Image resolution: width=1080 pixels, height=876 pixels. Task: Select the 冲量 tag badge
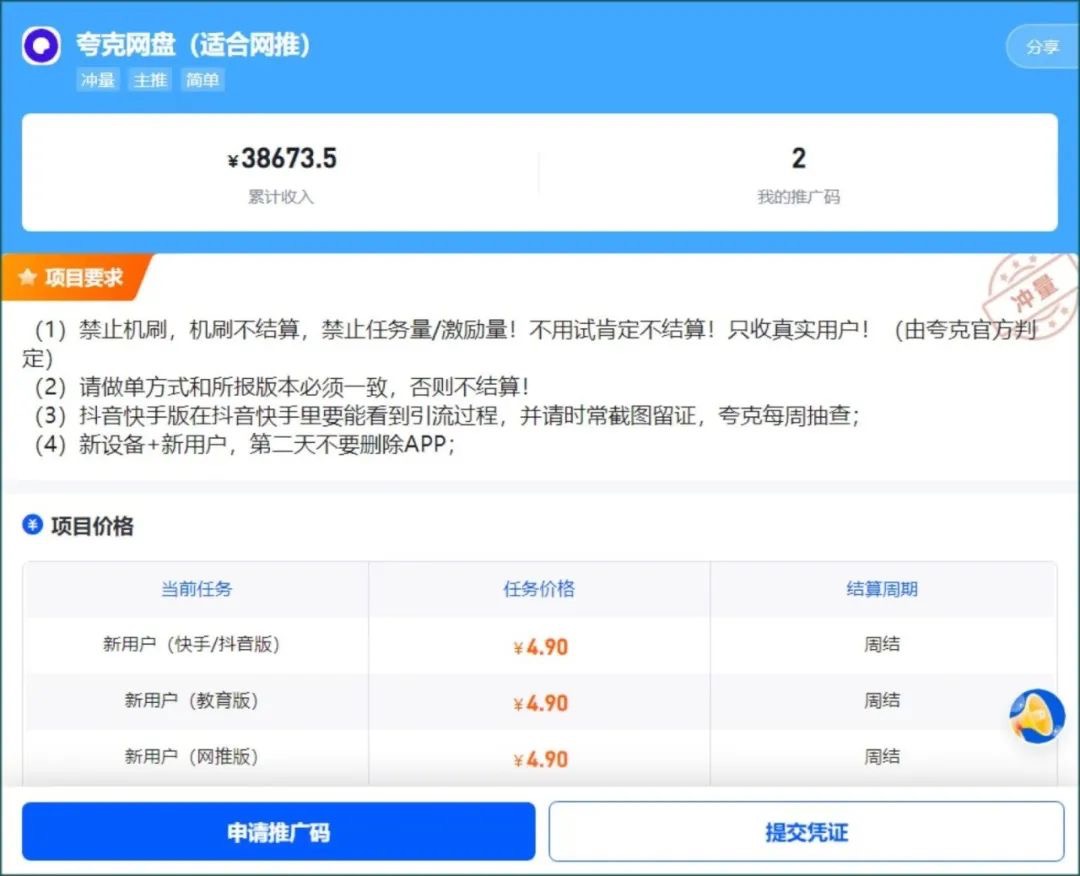pos(97,80)
